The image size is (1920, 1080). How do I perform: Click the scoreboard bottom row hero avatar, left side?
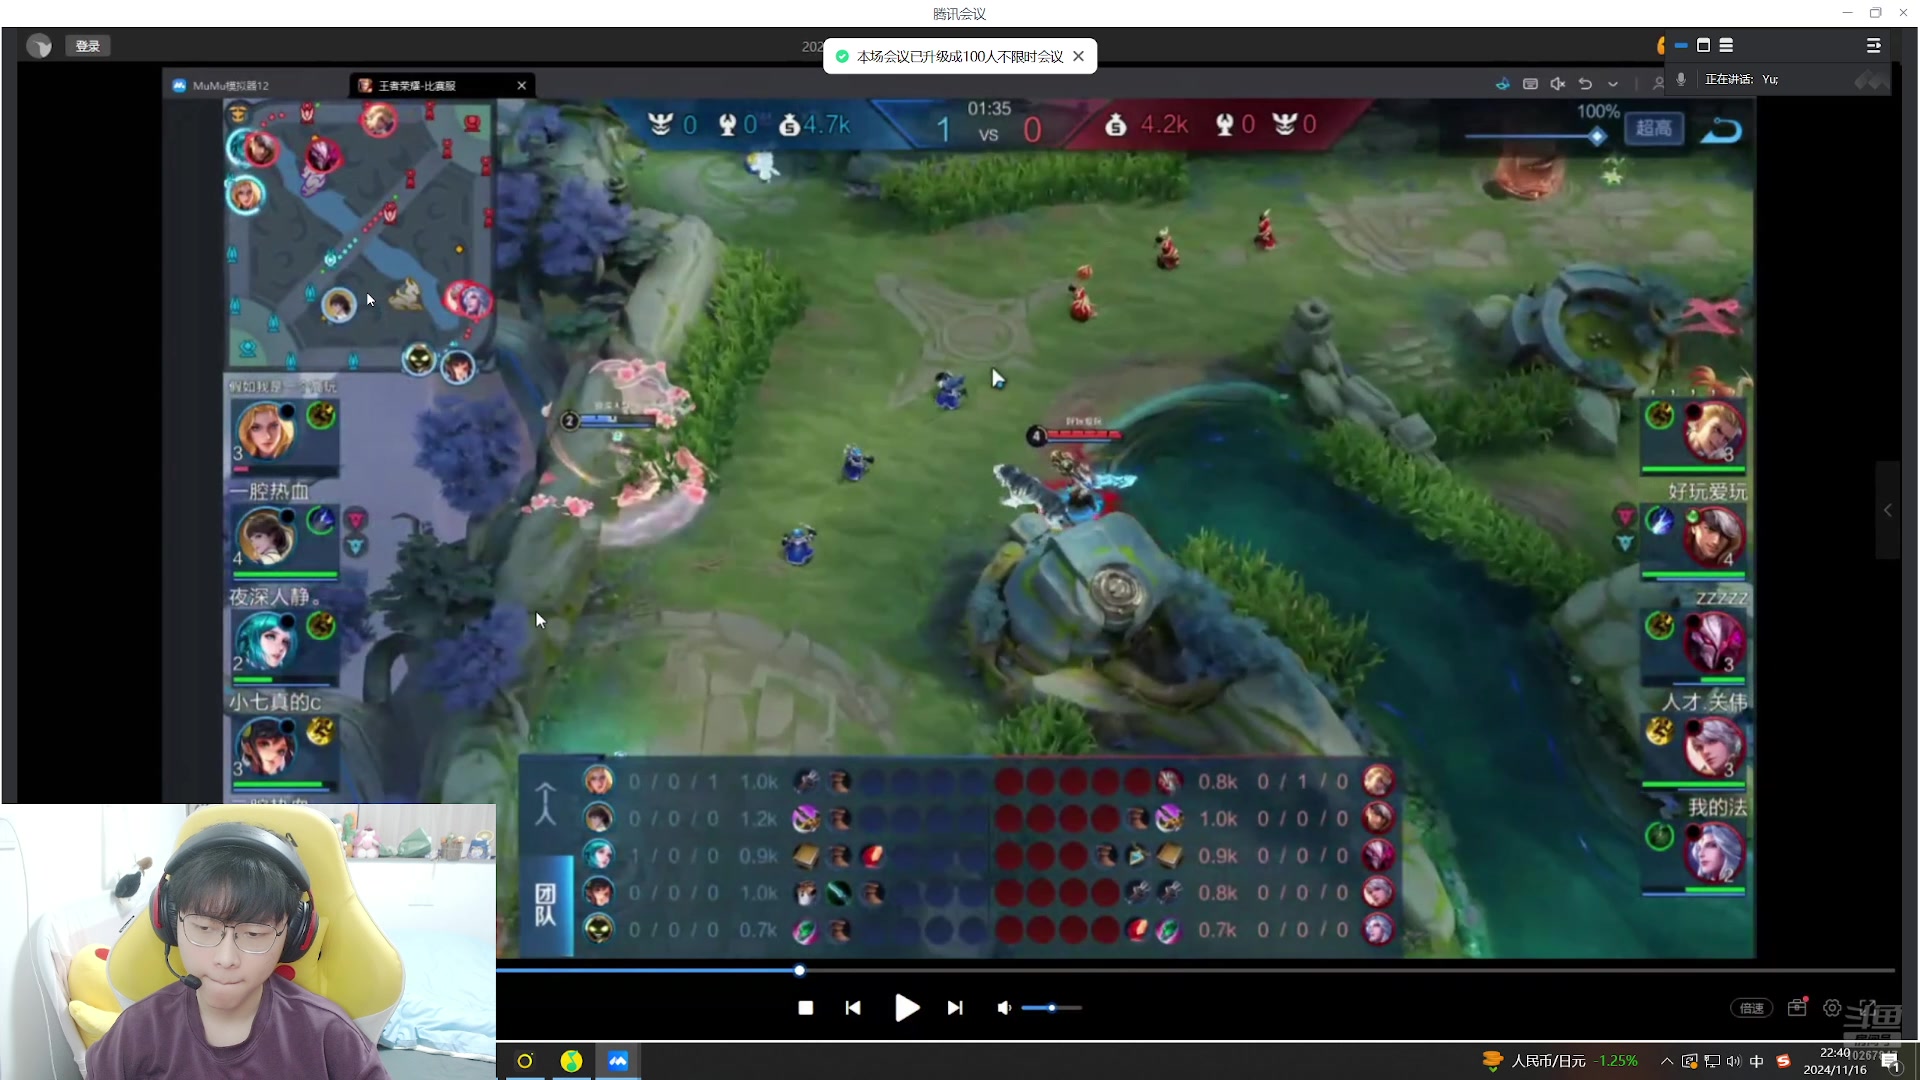point(598,929)
